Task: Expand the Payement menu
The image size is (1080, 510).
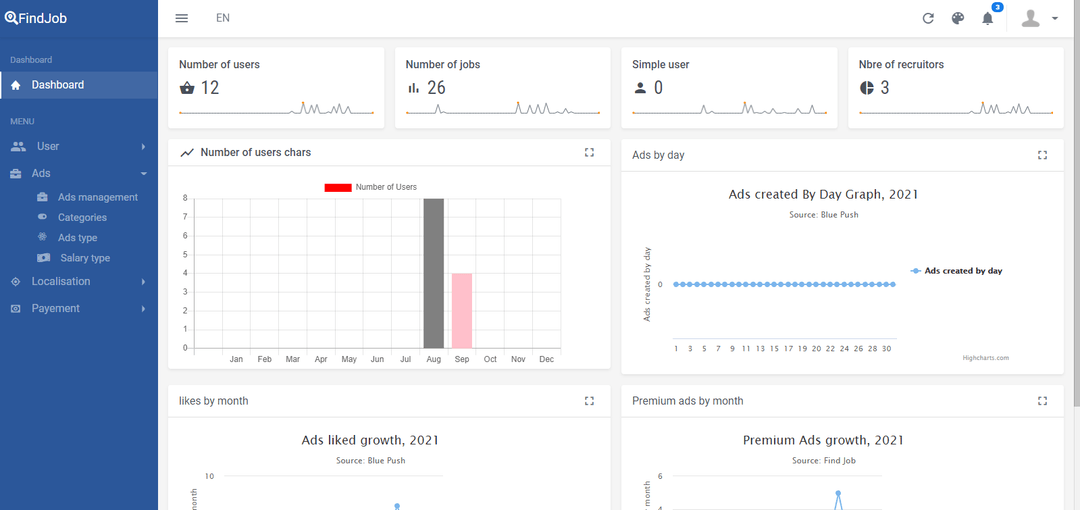Action: coord(78,308)
